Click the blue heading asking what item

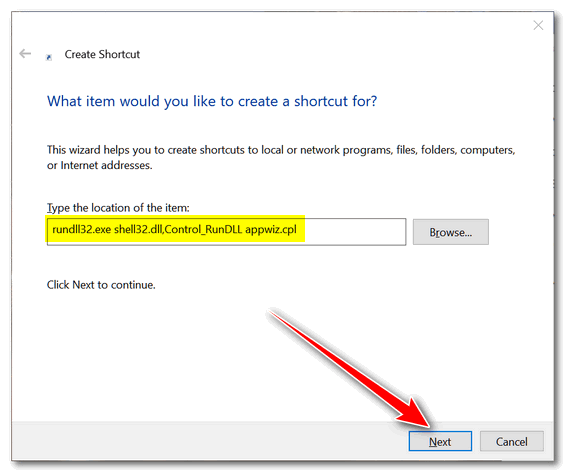click(x=212, y=101)
